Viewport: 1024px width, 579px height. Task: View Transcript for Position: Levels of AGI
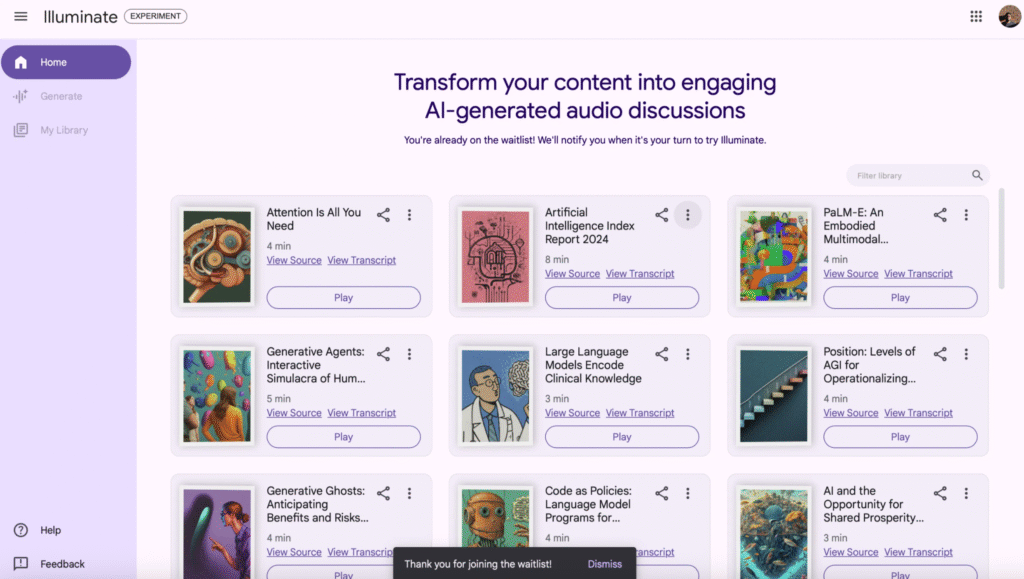tap(918, 413)
